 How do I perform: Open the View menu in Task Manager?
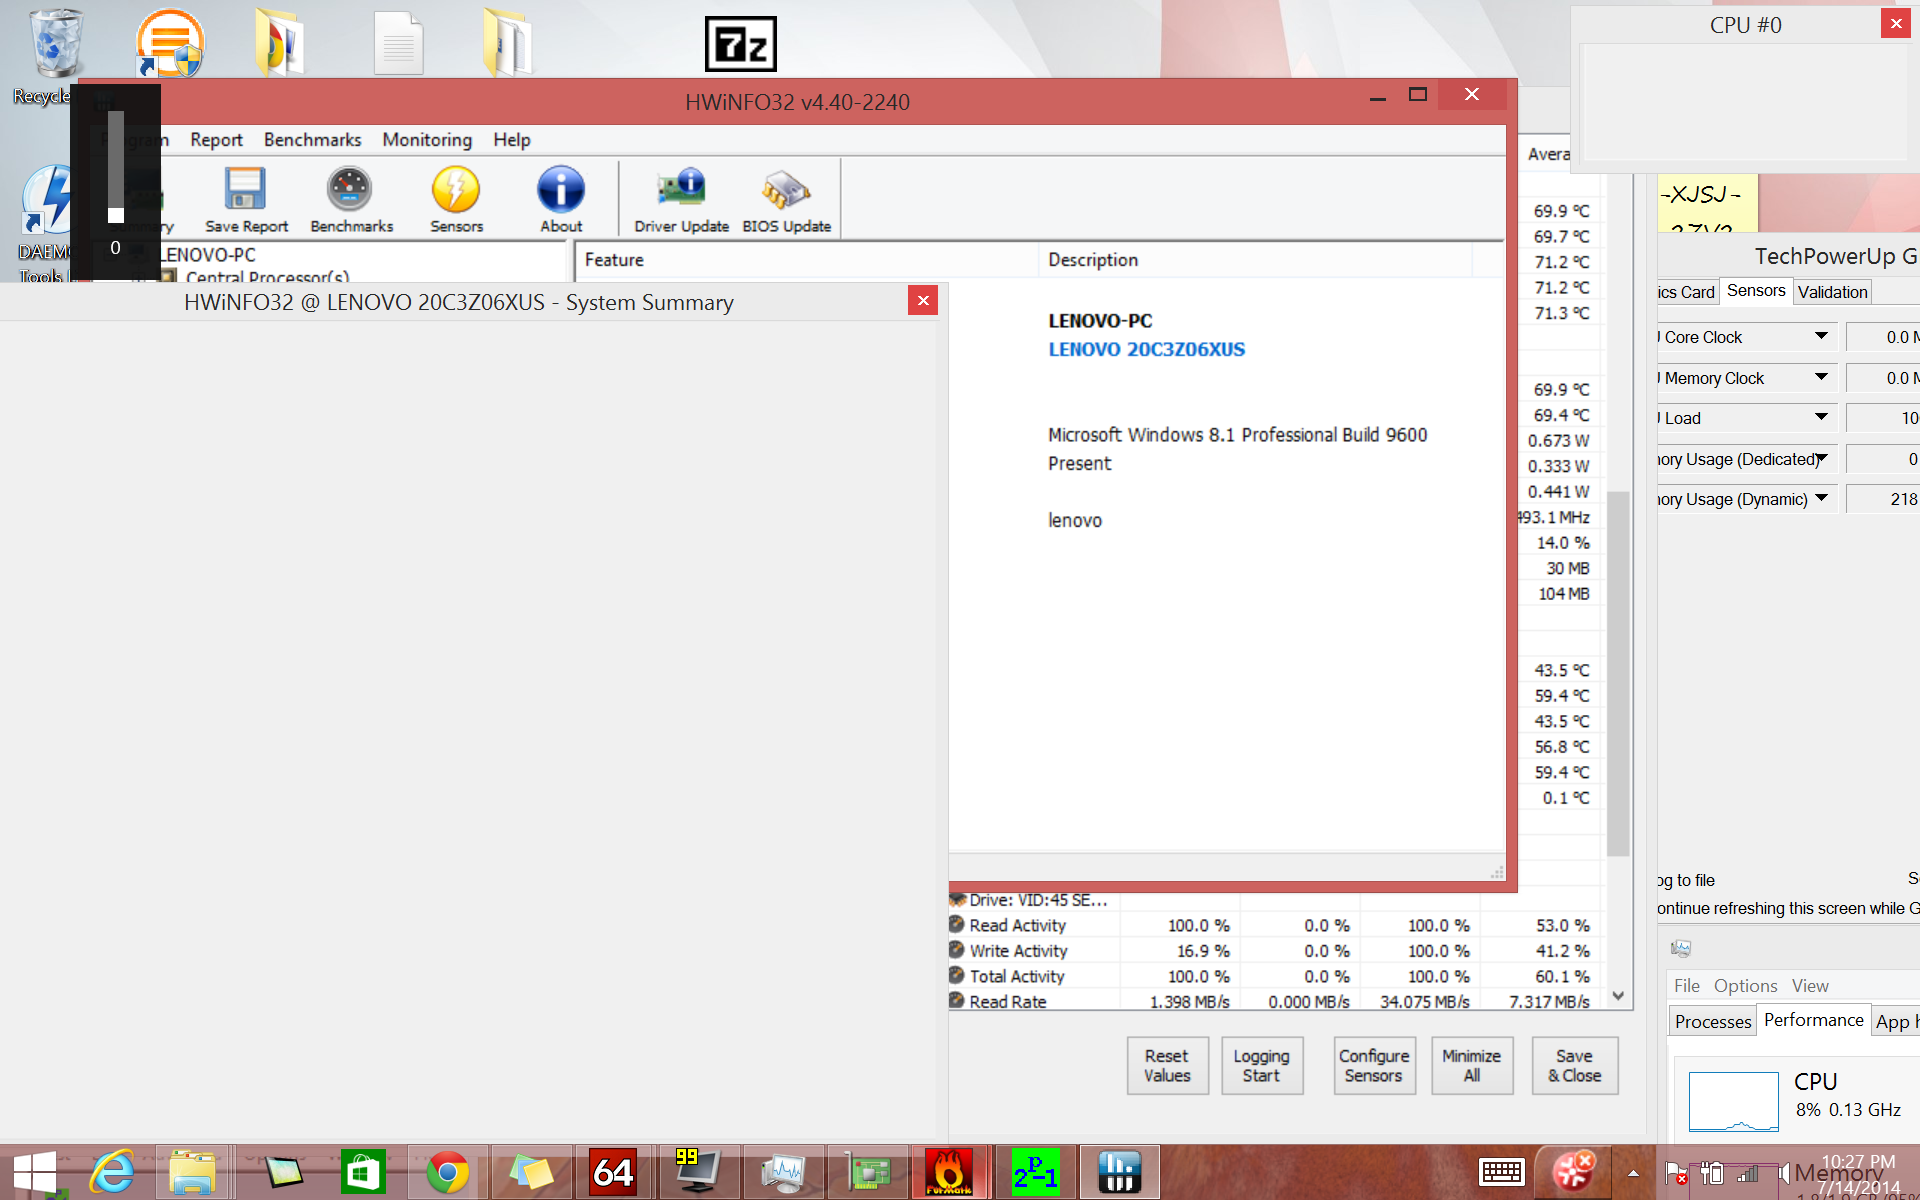pos(1810,986)
